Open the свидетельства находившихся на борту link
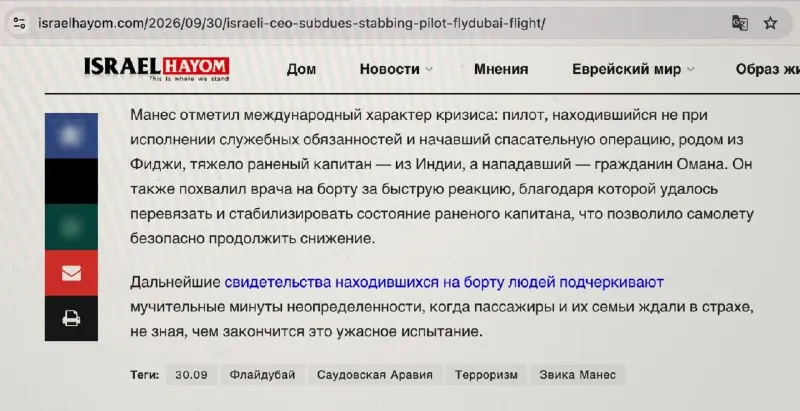 (444, 282)
